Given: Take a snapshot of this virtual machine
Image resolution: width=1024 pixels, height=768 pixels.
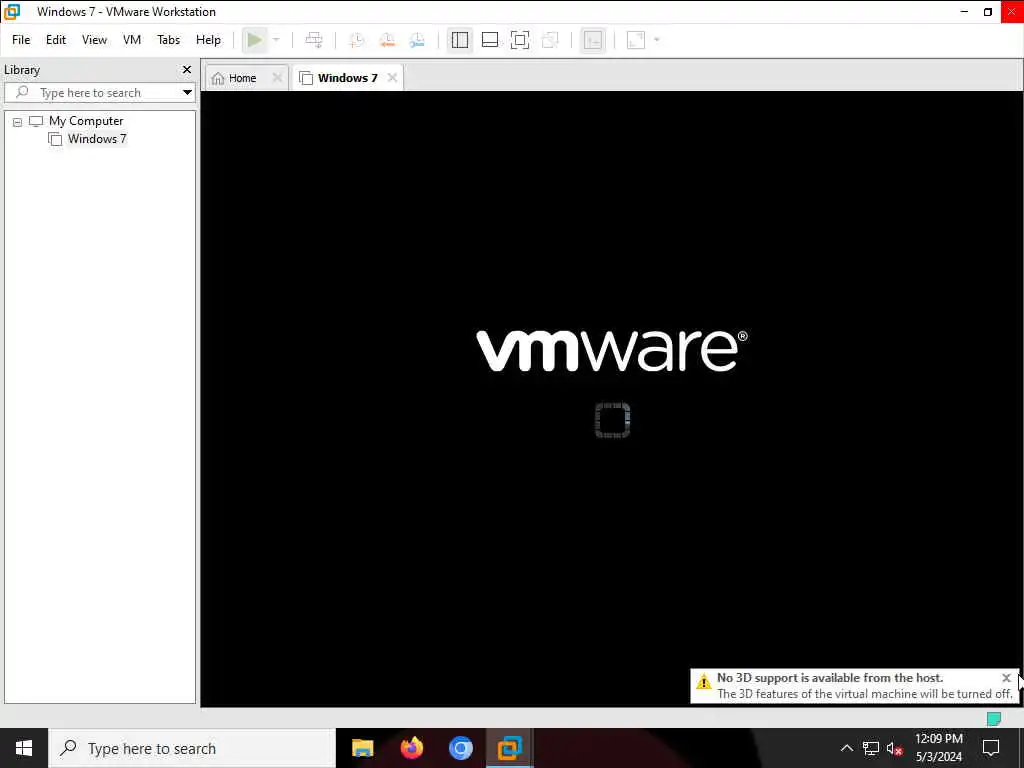Looking at the screenshot, I should (x=357, y=40).
